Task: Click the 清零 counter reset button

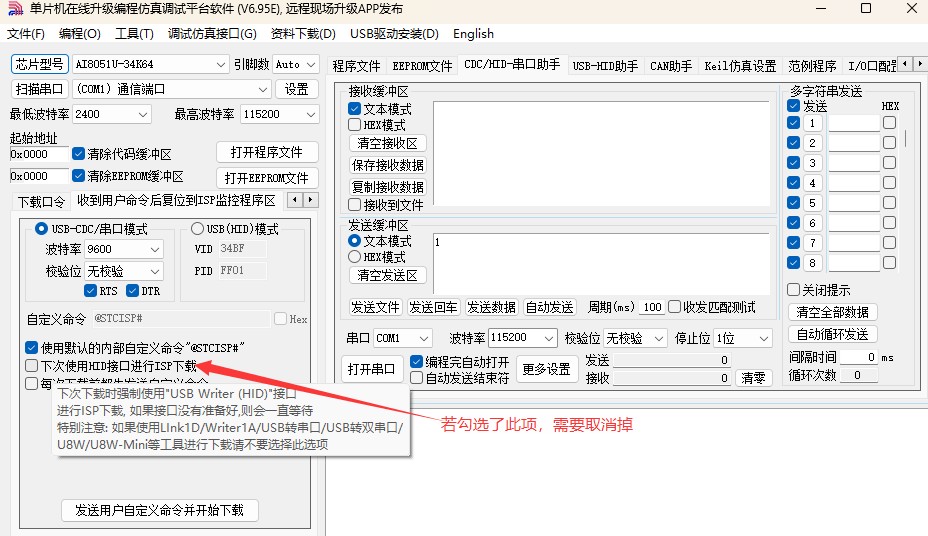Action: pos(753,377)
